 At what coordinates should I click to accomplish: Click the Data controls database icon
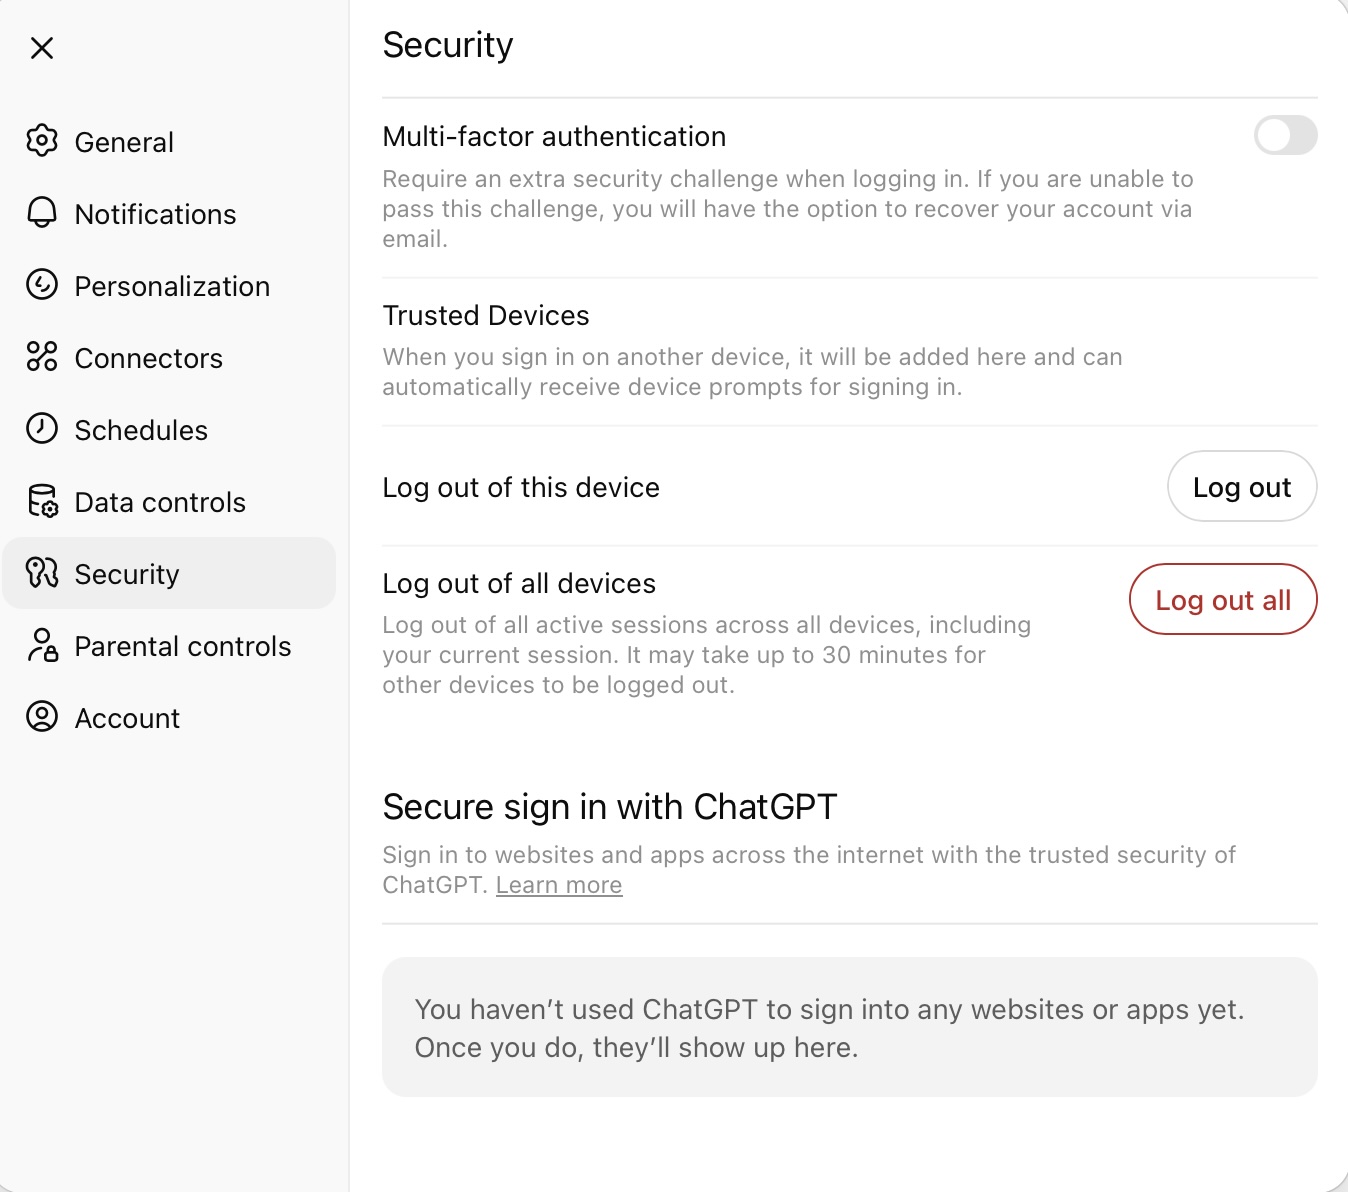pyautogui.click(x=42, y=501)
